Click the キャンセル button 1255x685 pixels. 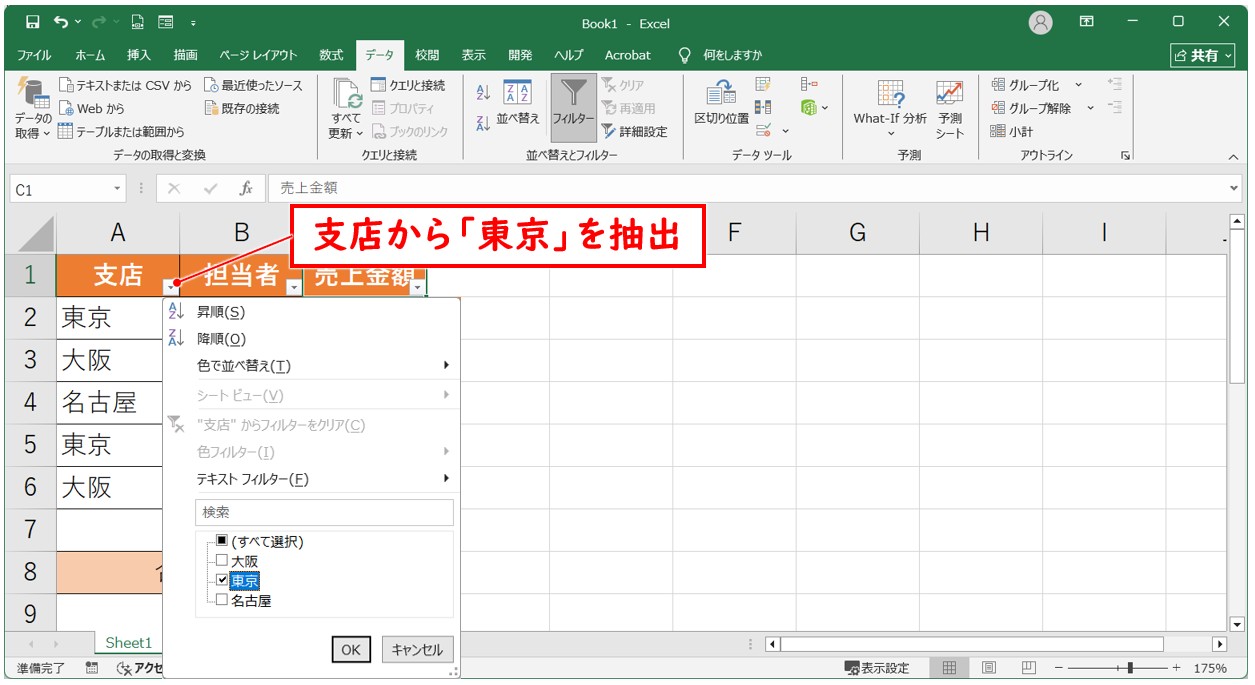(x=417, y=649)
